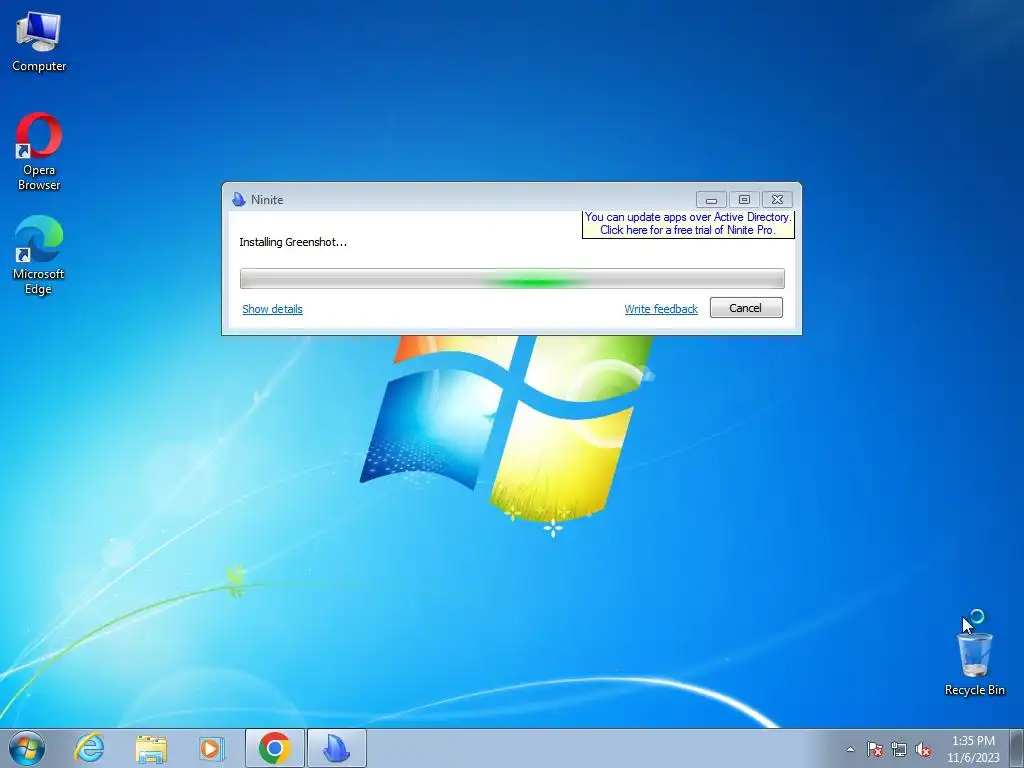
Task: Open the clock showing 1:35 PM
Action: click(973, 749)
